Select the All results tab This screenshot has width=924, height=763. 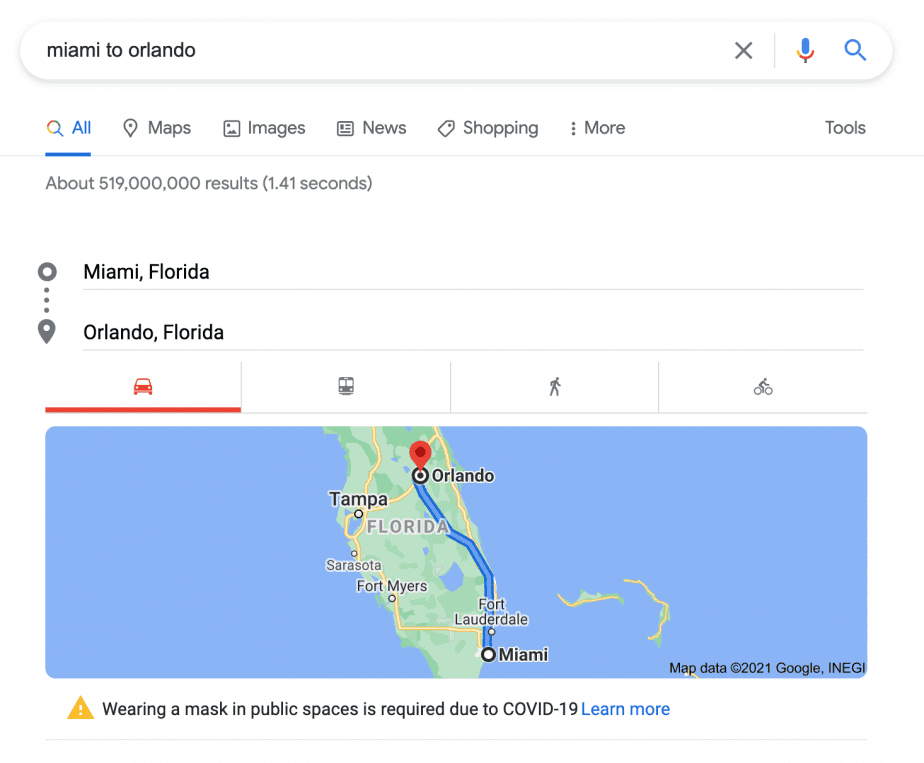pos(68,128)
